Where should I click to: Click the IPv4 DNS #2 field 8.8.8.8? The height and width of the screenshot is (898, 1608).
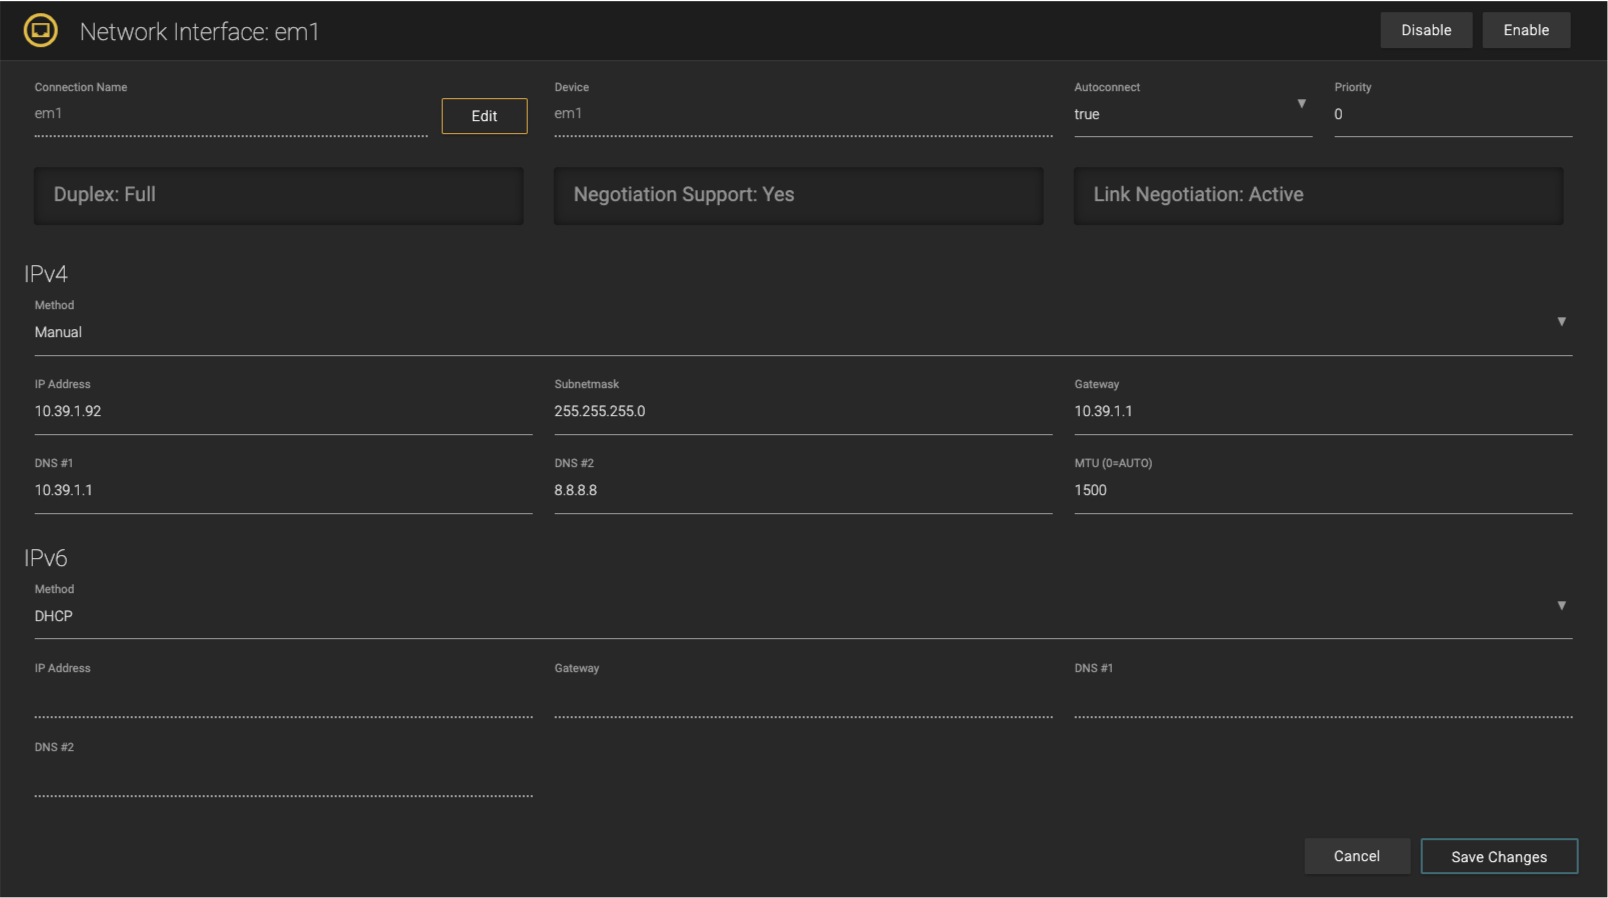(803, 490)
